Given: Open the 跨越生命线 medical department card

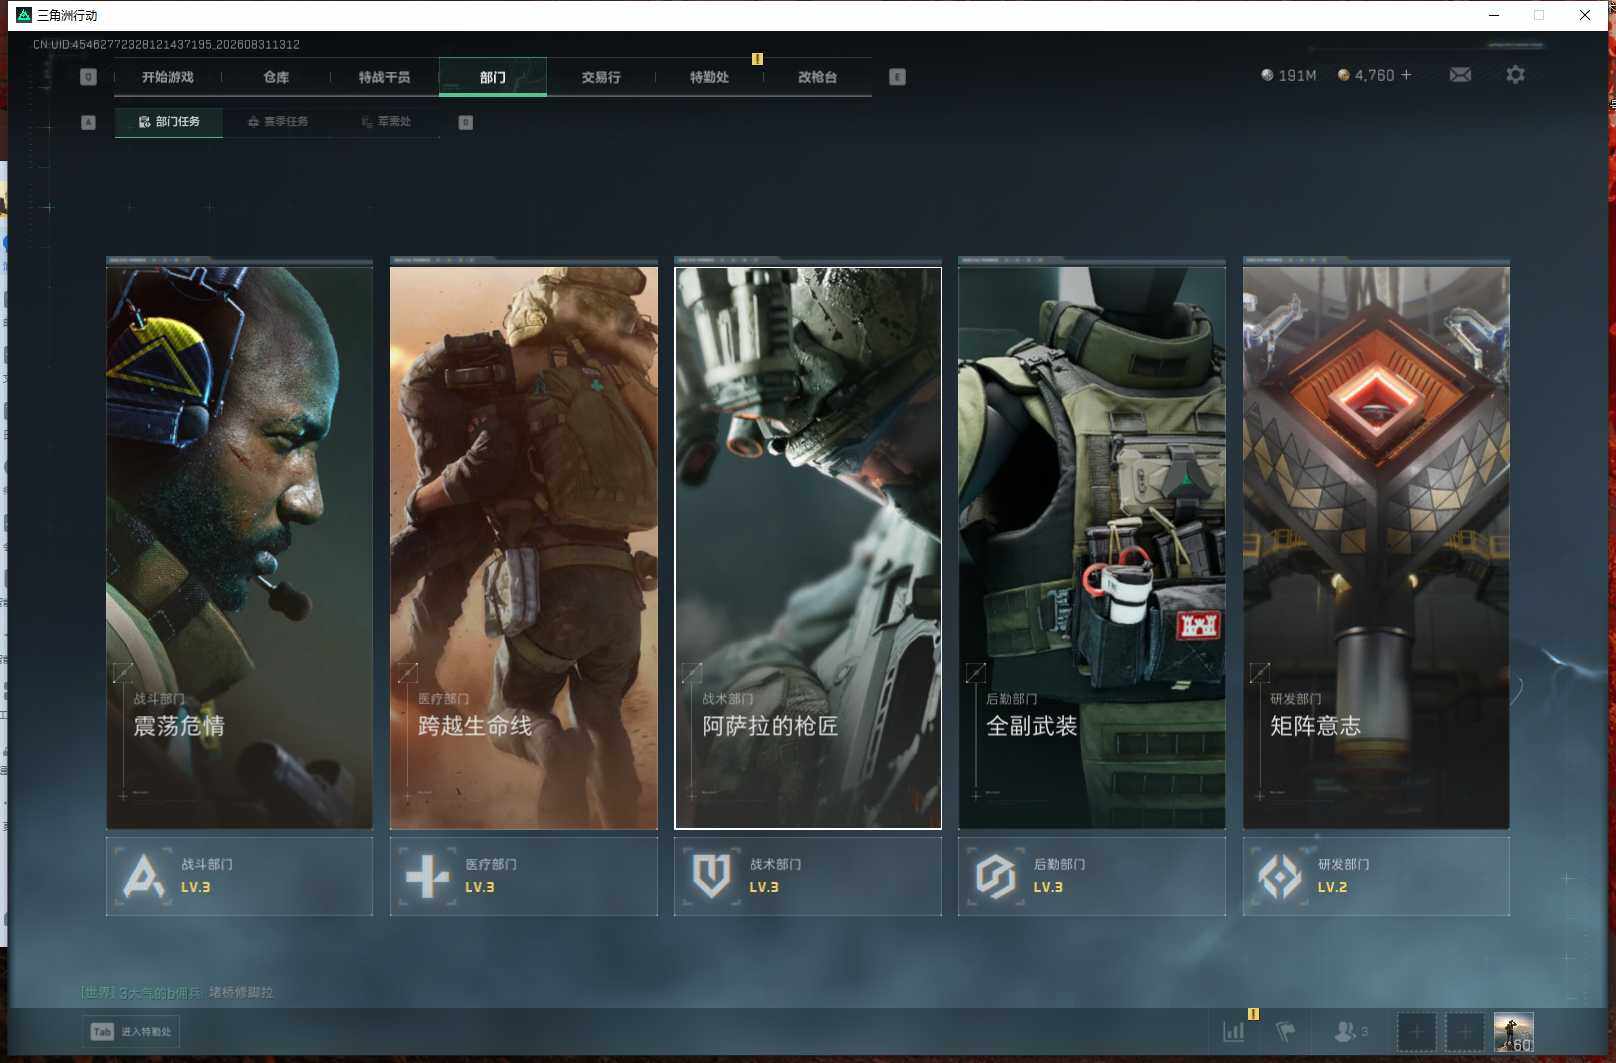Looking at the screenshot, I should tap(523, 547).
